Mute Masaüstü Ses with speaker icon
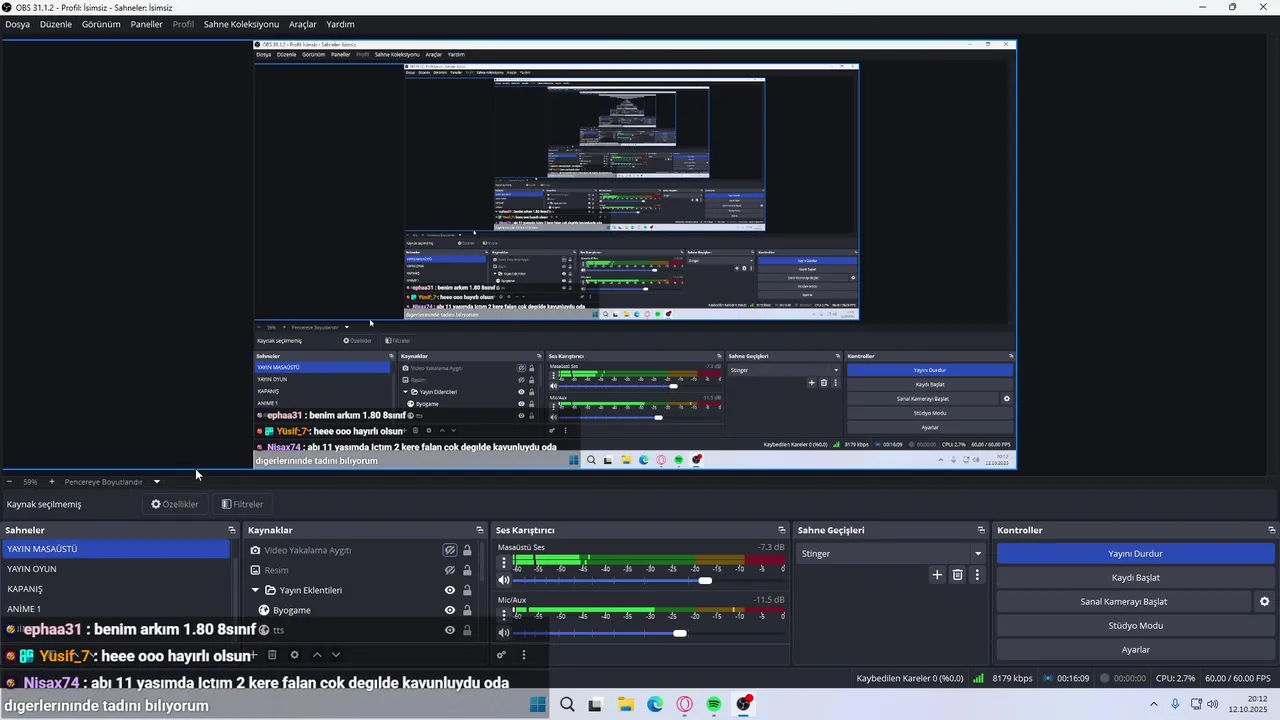Image resolution: width=1280 pixels, height=720 pixels. [x=504, y=580]
